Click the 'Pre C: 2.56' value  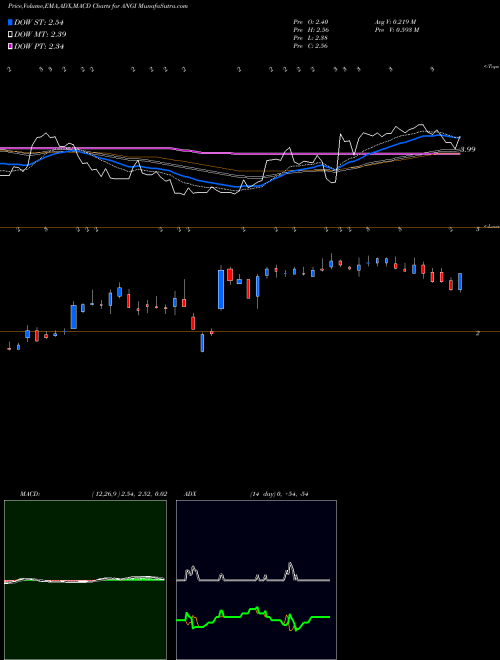311,46
